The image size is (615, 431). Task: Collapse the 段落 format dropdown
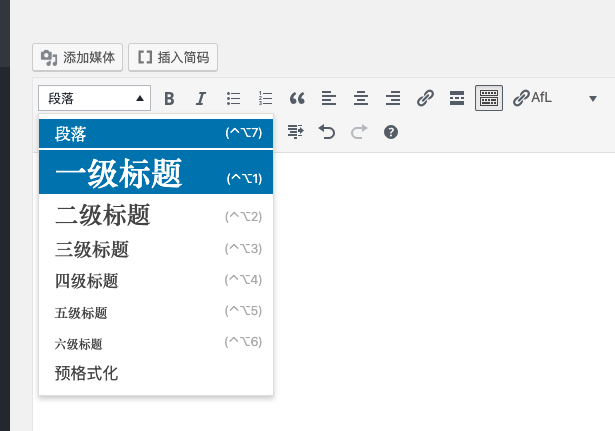[x=95, y=98]
